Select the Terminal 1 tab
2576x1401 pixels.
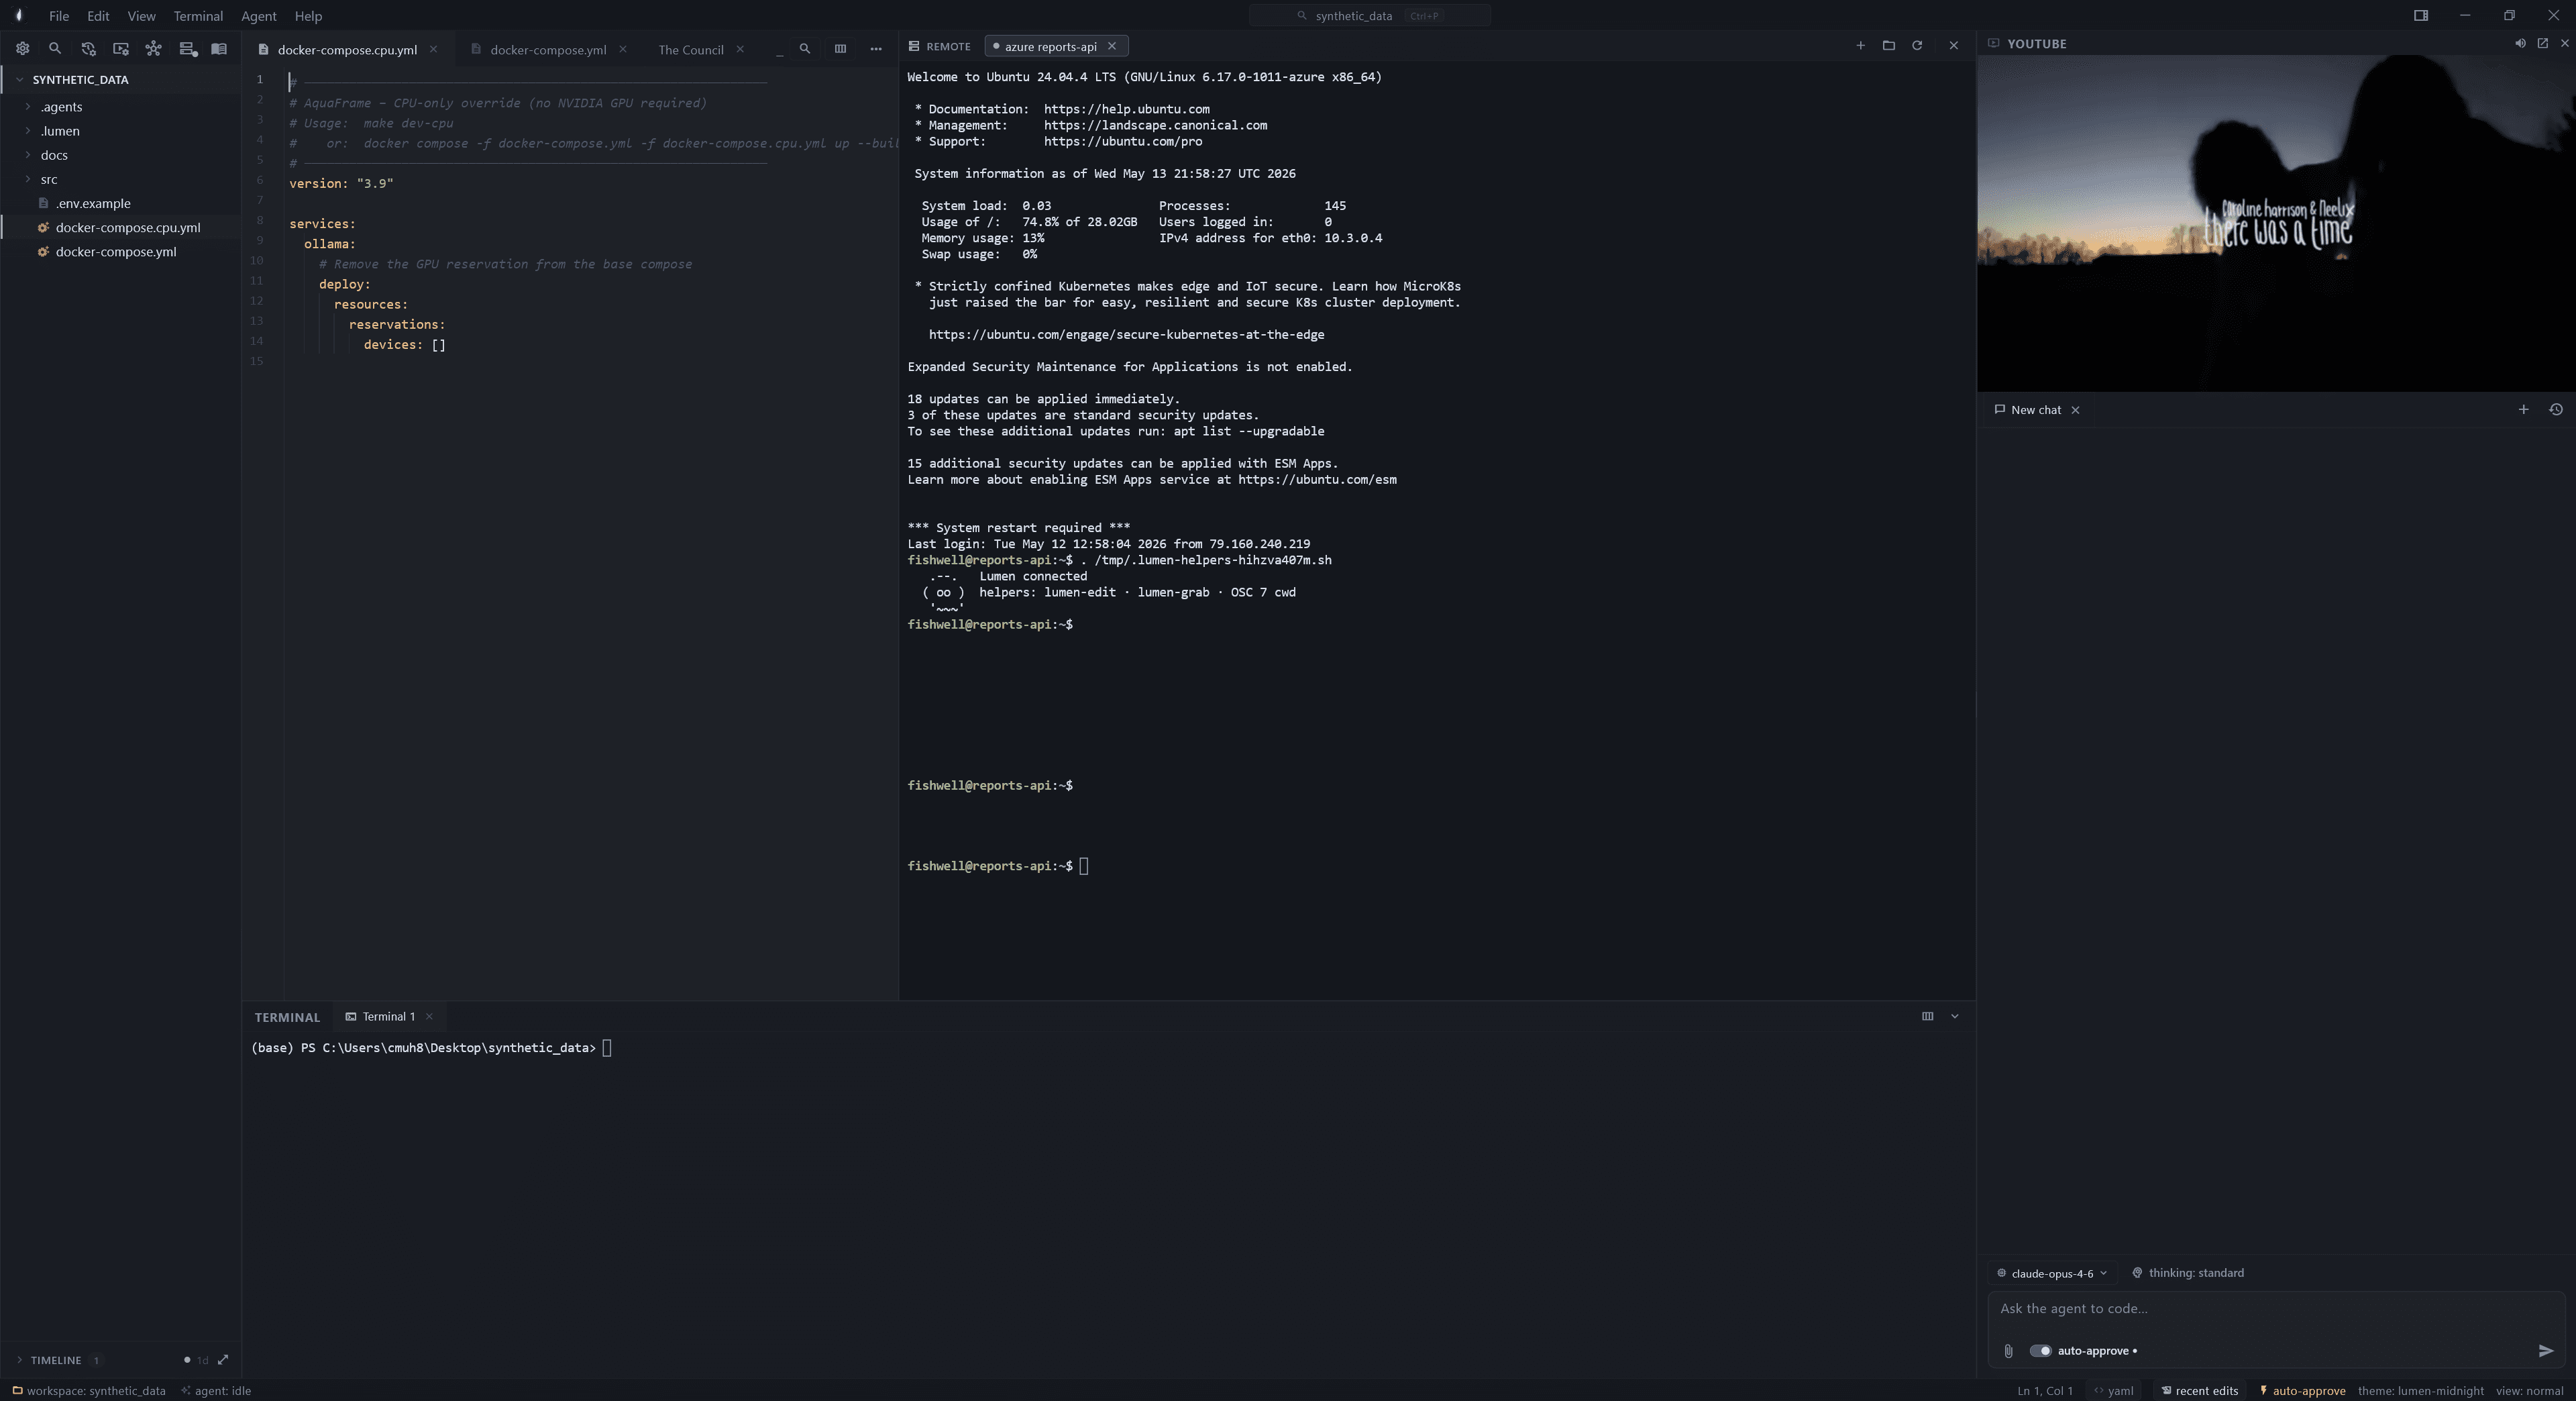pos(388,1016)
